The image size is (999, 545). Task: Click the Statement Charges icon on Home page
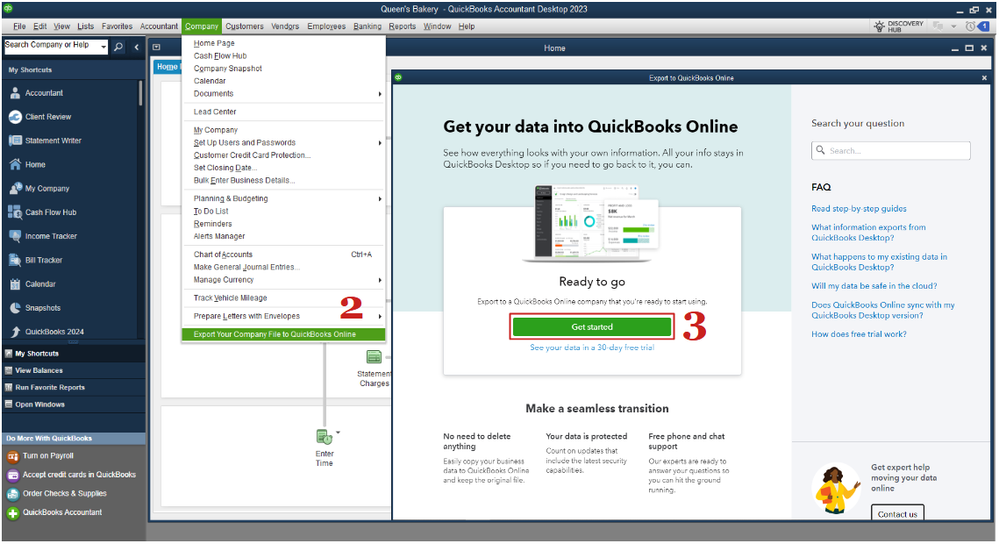click(x=374, y=357)
